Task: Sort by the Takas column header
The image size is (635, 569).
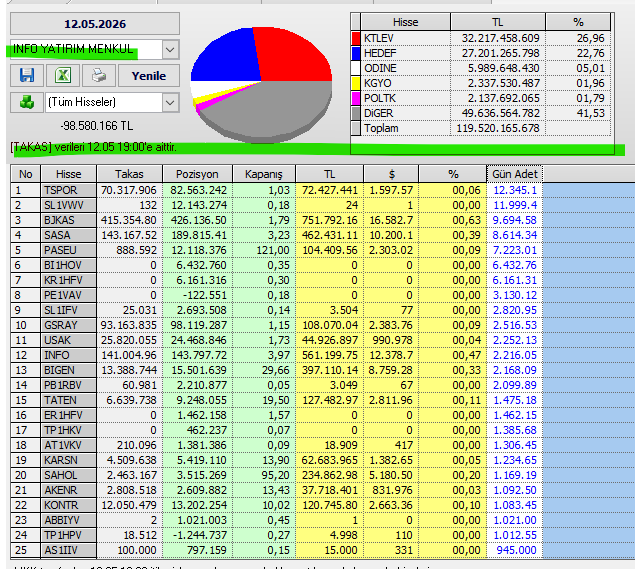Action: point(129,174)
